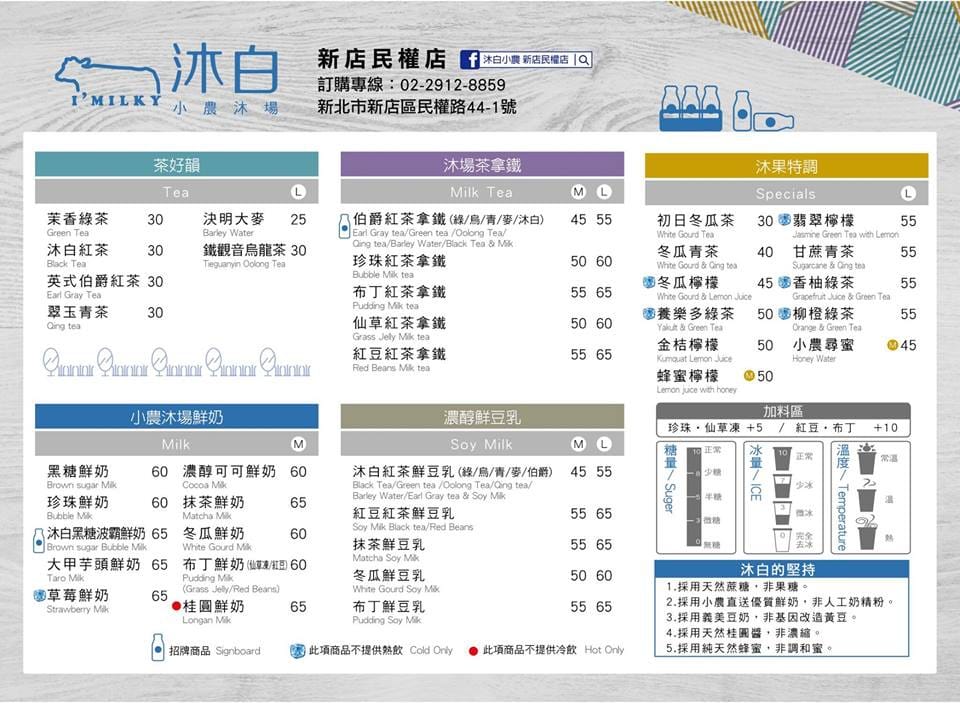Toggle the hot-only marker next to 草莓鮮奶
This screenshot has width=960, height=703.
[x=38, y=593]
